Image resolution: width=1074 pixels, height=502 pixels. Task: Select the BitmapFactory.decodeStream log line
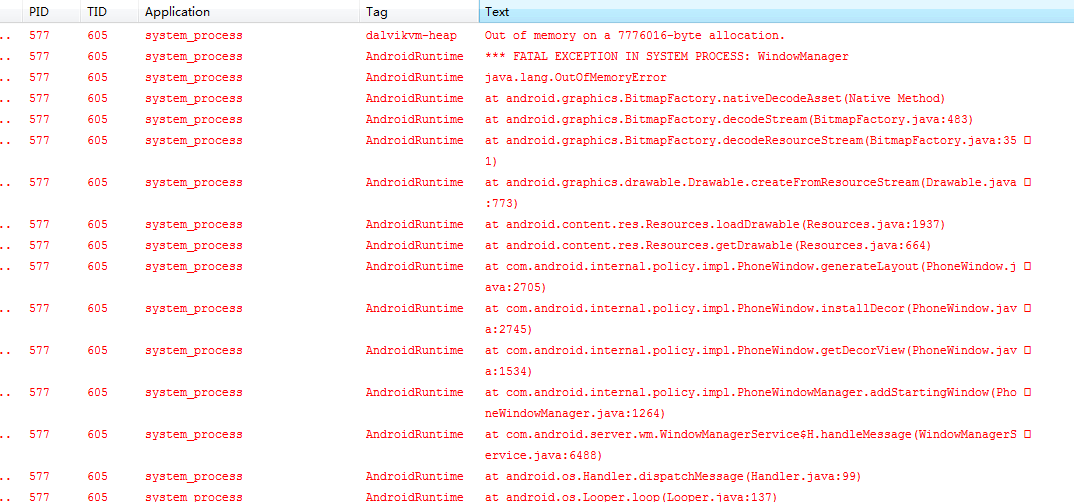[x=729, y=119]
